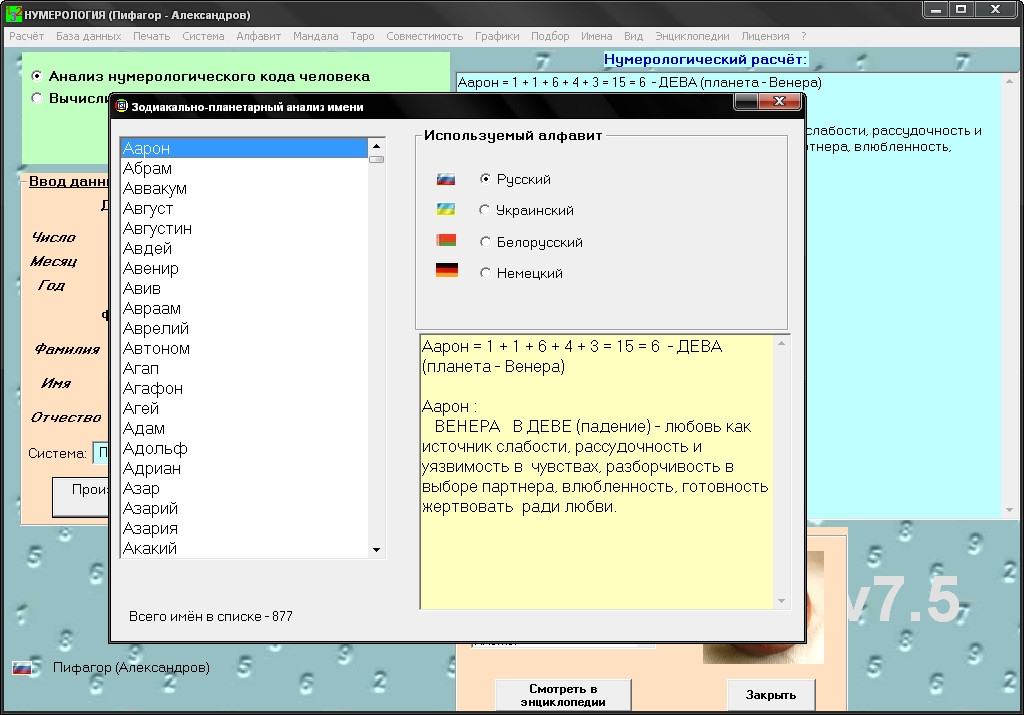The image size is (1024, 715).
Task: Select the Украинский alphabet option
Action: point(485,210)
